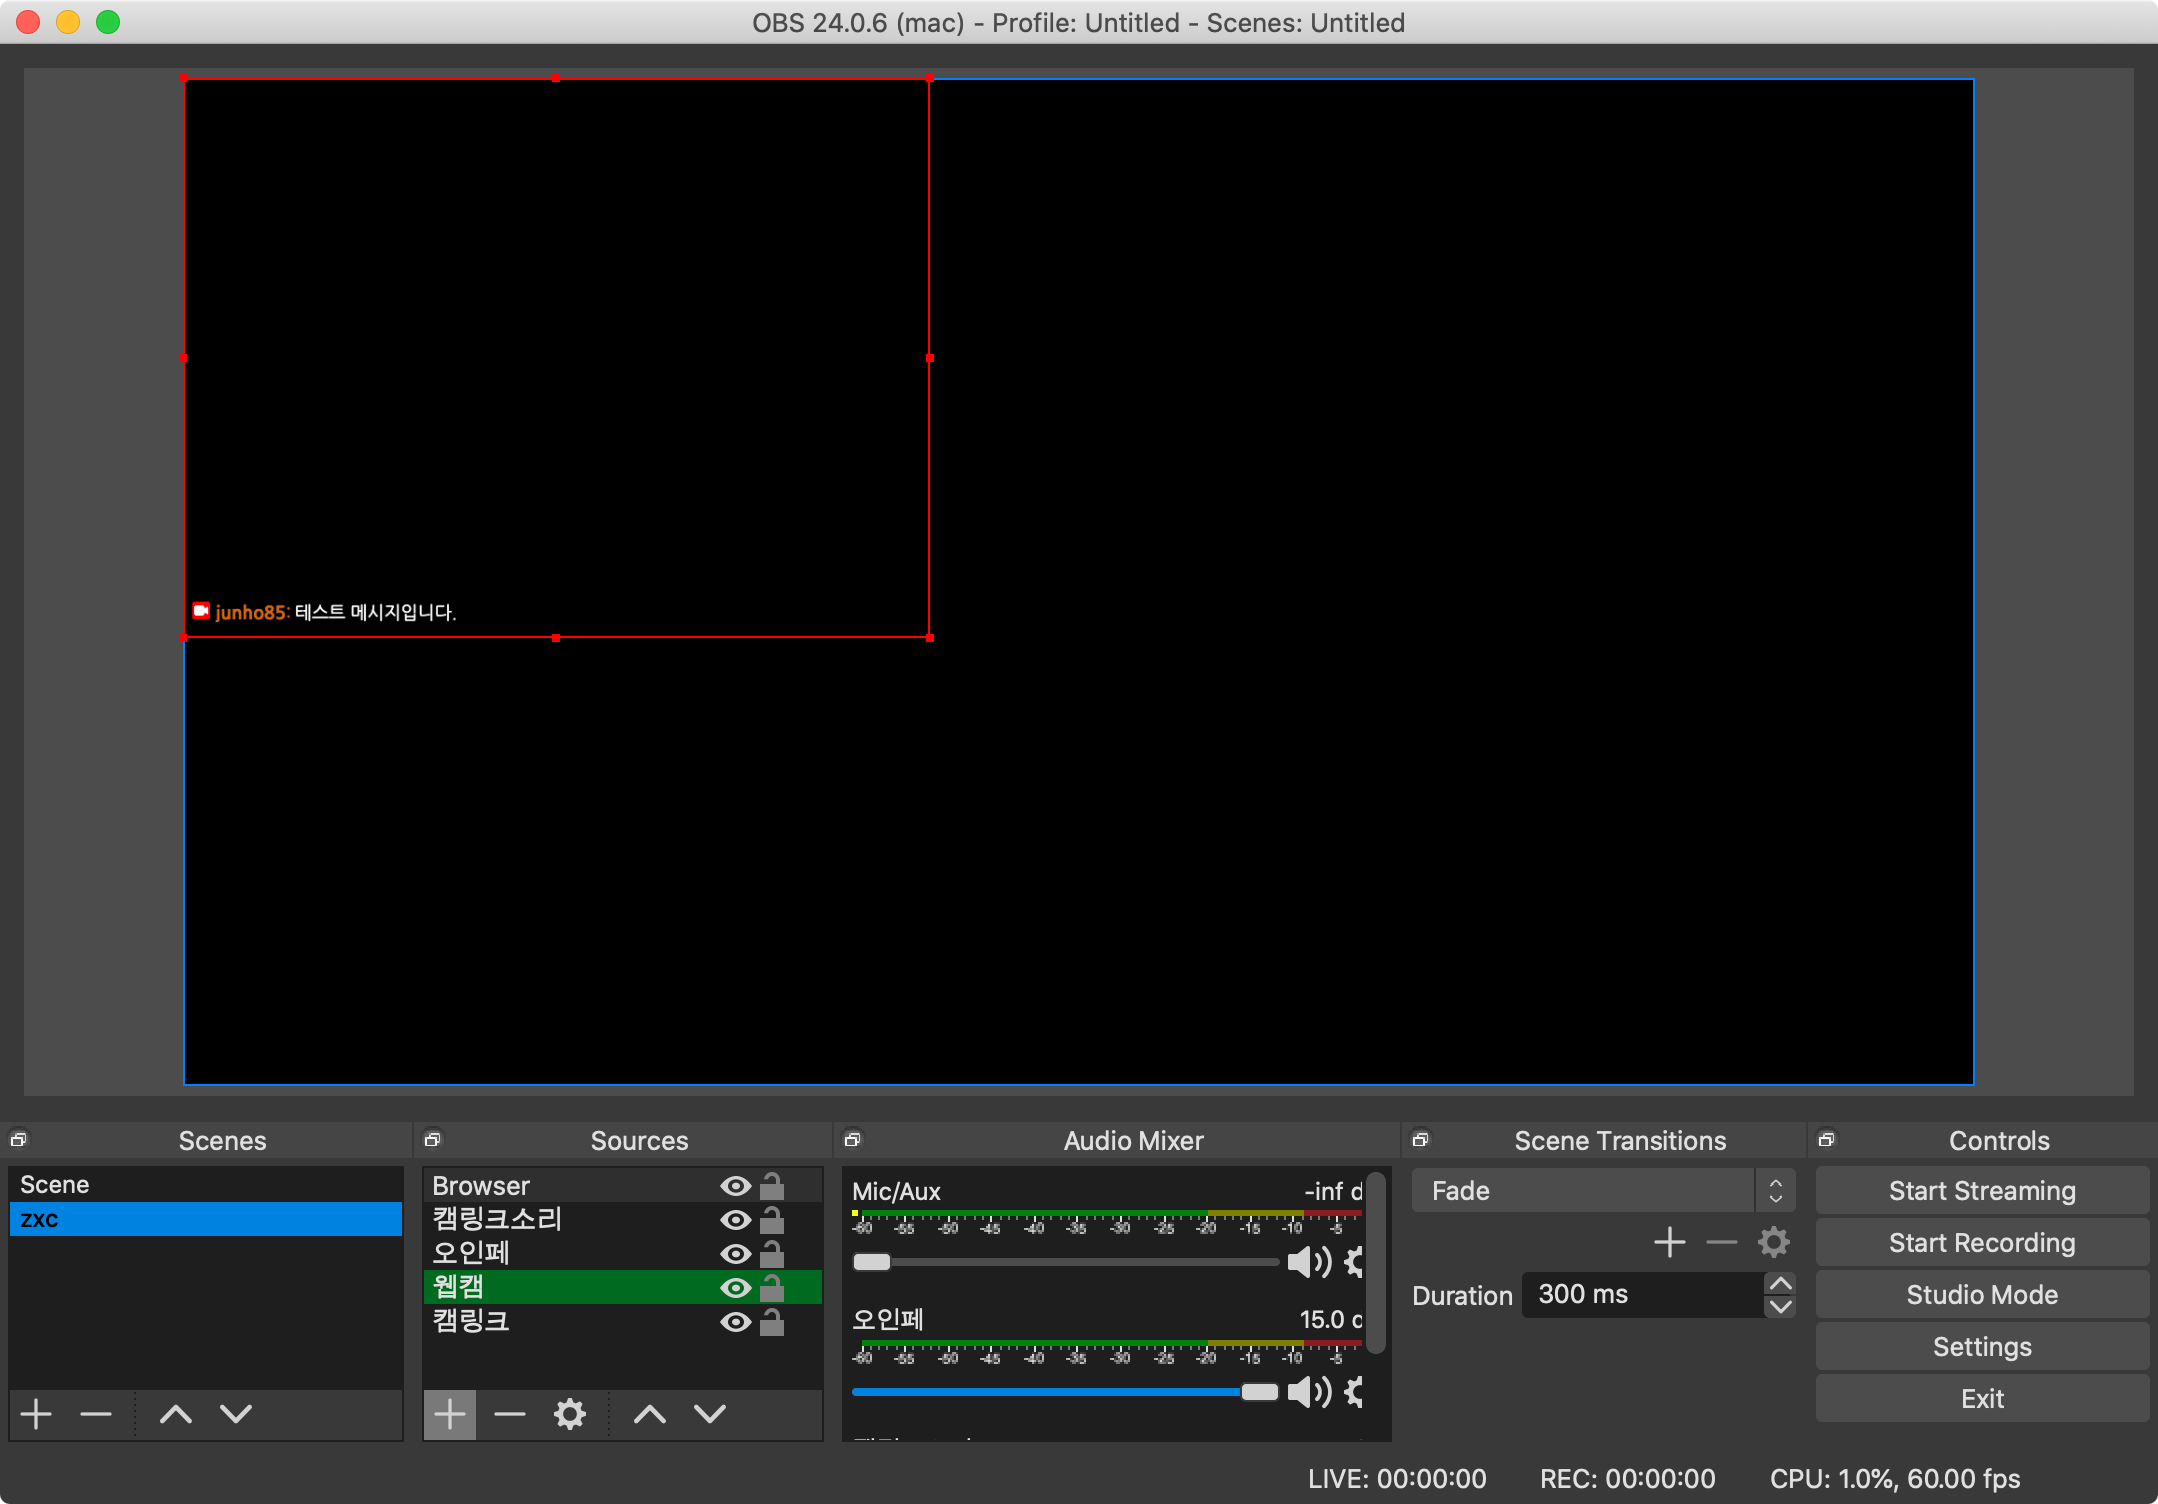Undock the Audio Mixer panel
2158x1504 pixels.
coord(852,1139)
